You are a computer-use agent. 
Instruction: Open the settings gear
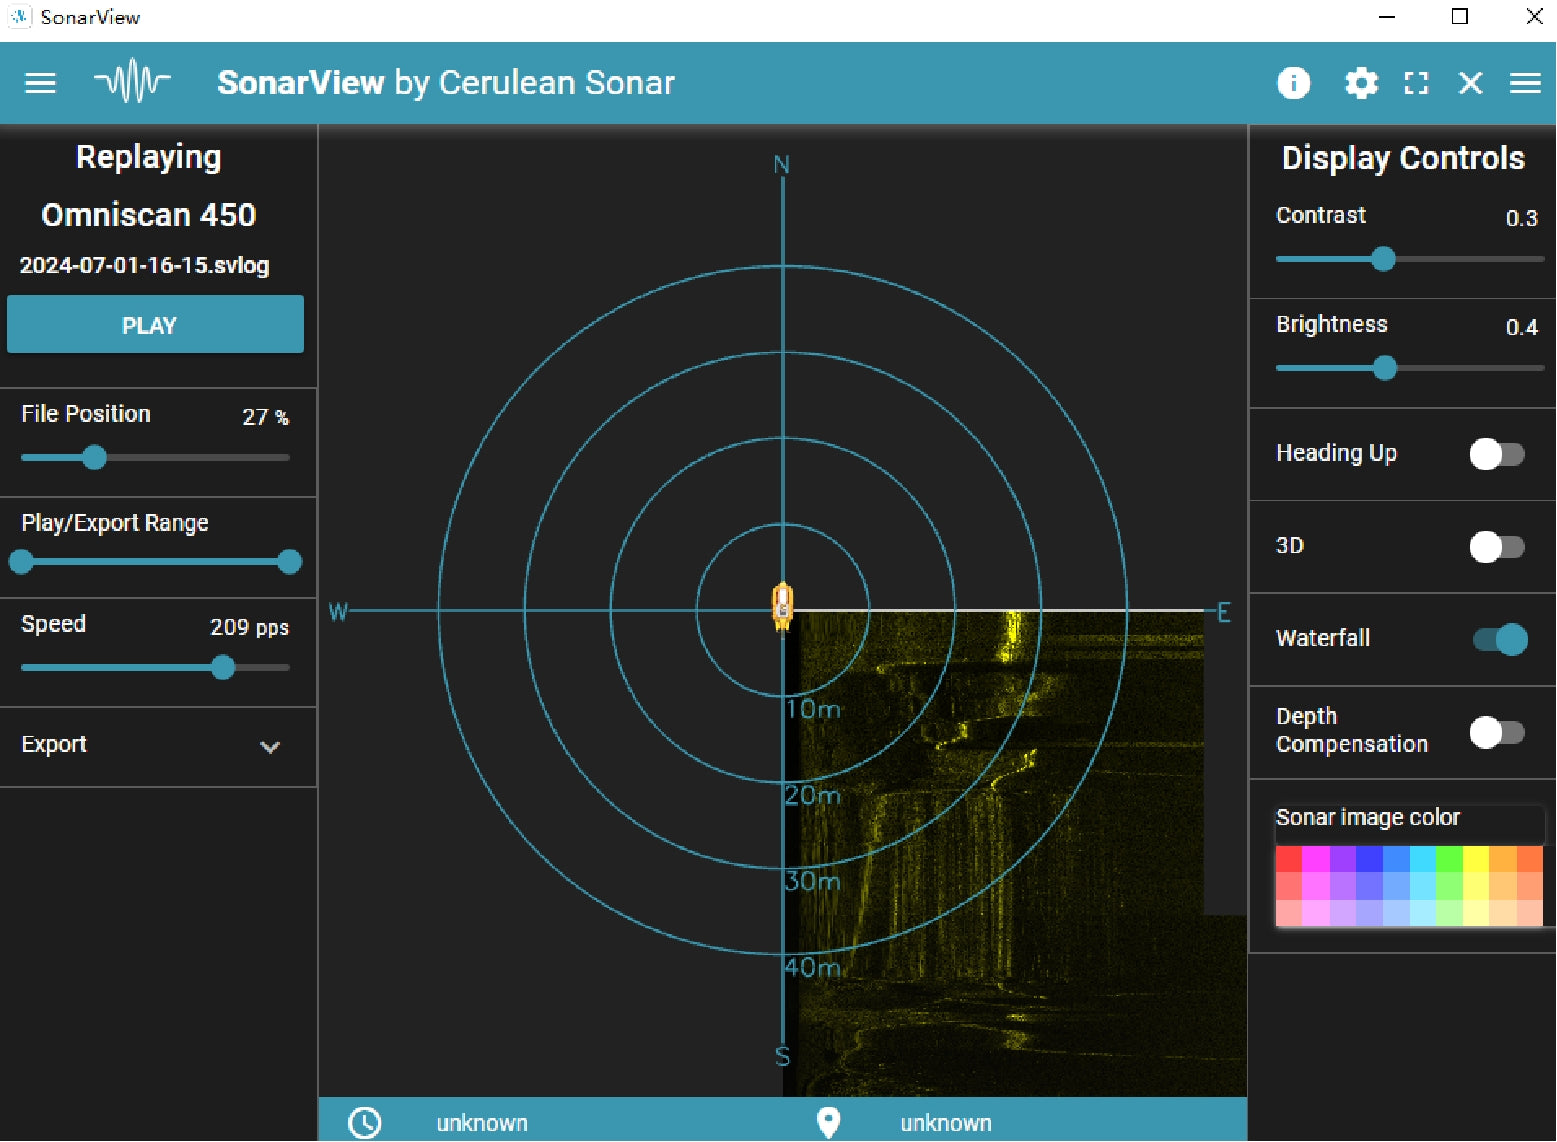1360,83
